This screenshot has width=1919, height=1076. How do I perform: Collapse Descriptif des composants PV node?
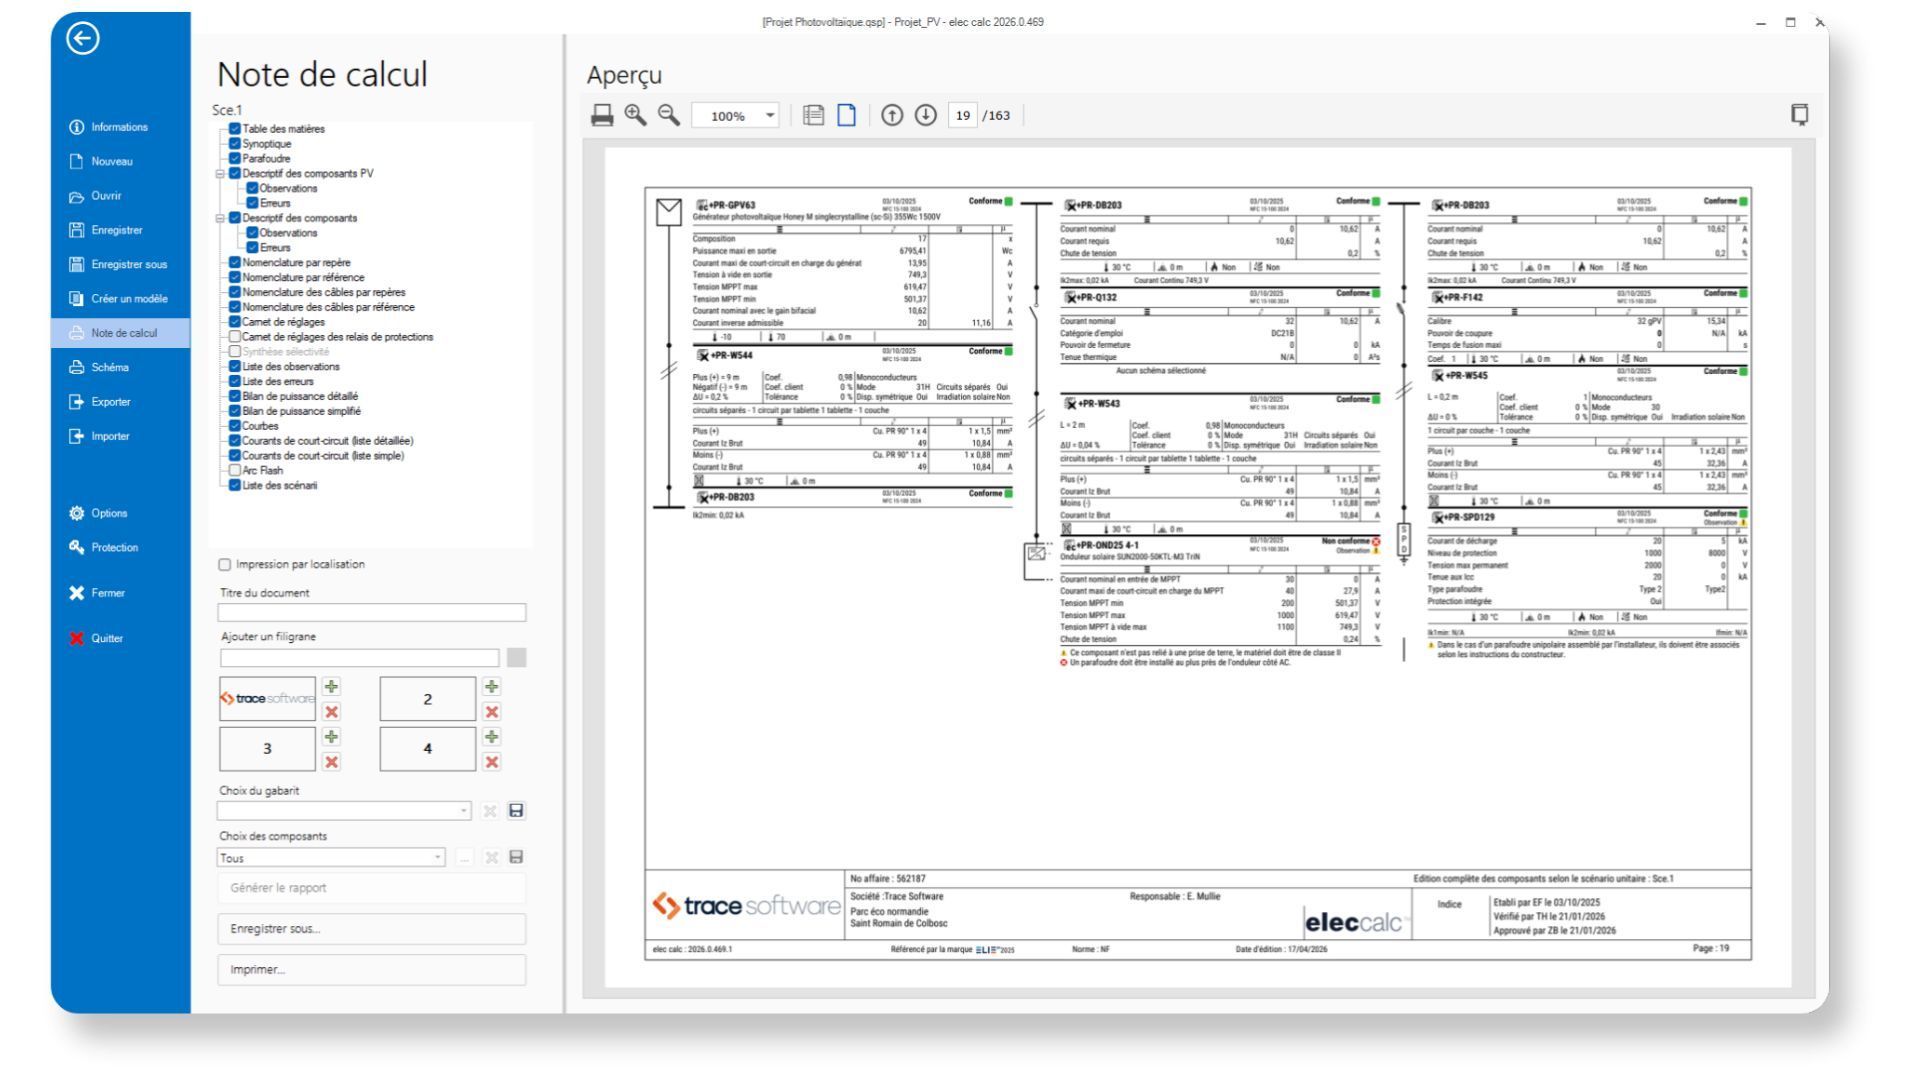point(222,173)
